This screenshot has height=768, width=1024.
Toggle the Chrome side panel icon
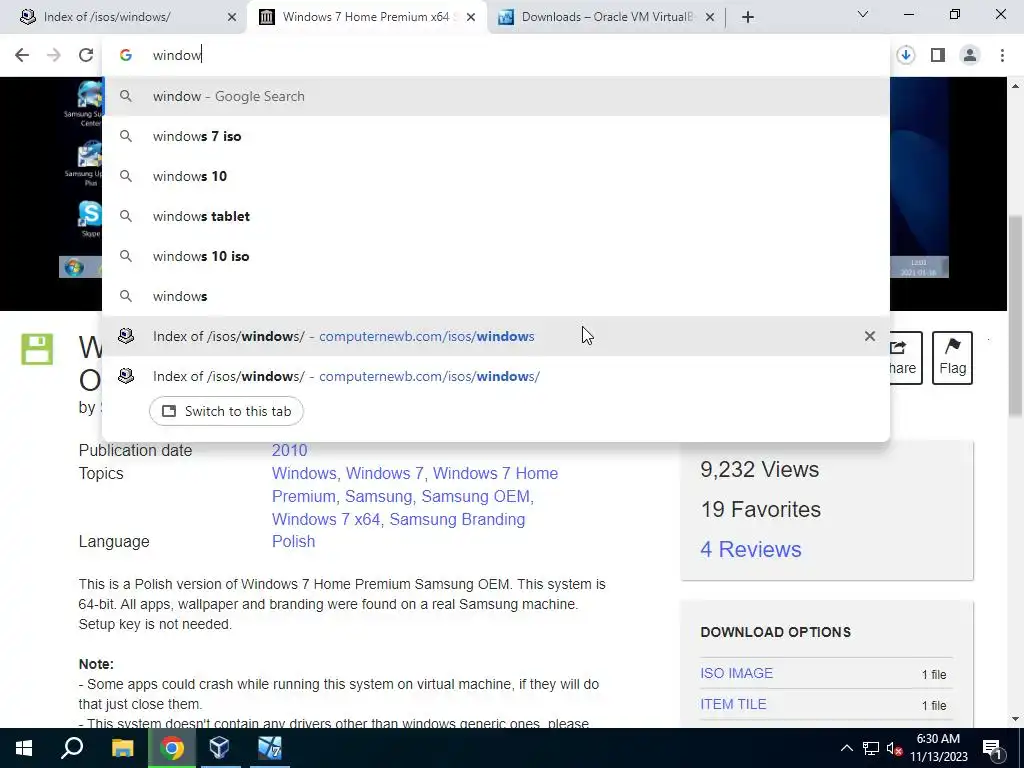[x=938, y=55]
